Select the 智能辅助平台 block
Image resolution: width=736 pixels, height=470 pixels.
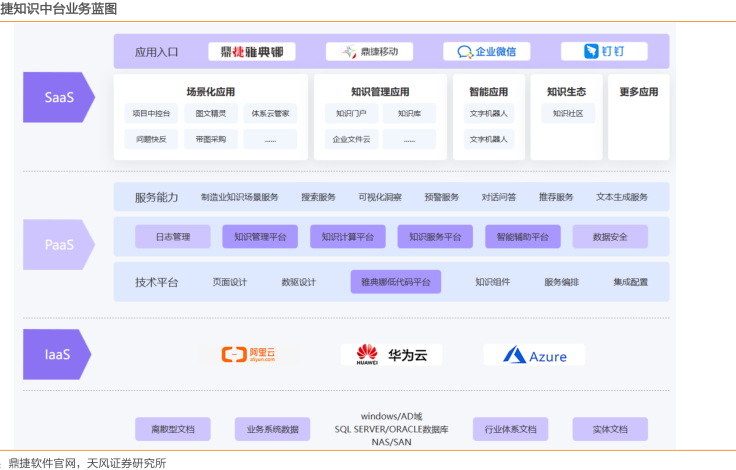coord(522,237)
